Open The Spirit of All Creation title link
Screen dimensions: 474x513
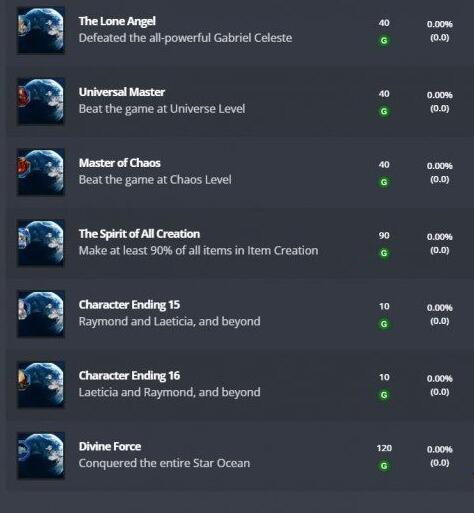(139, 234)
